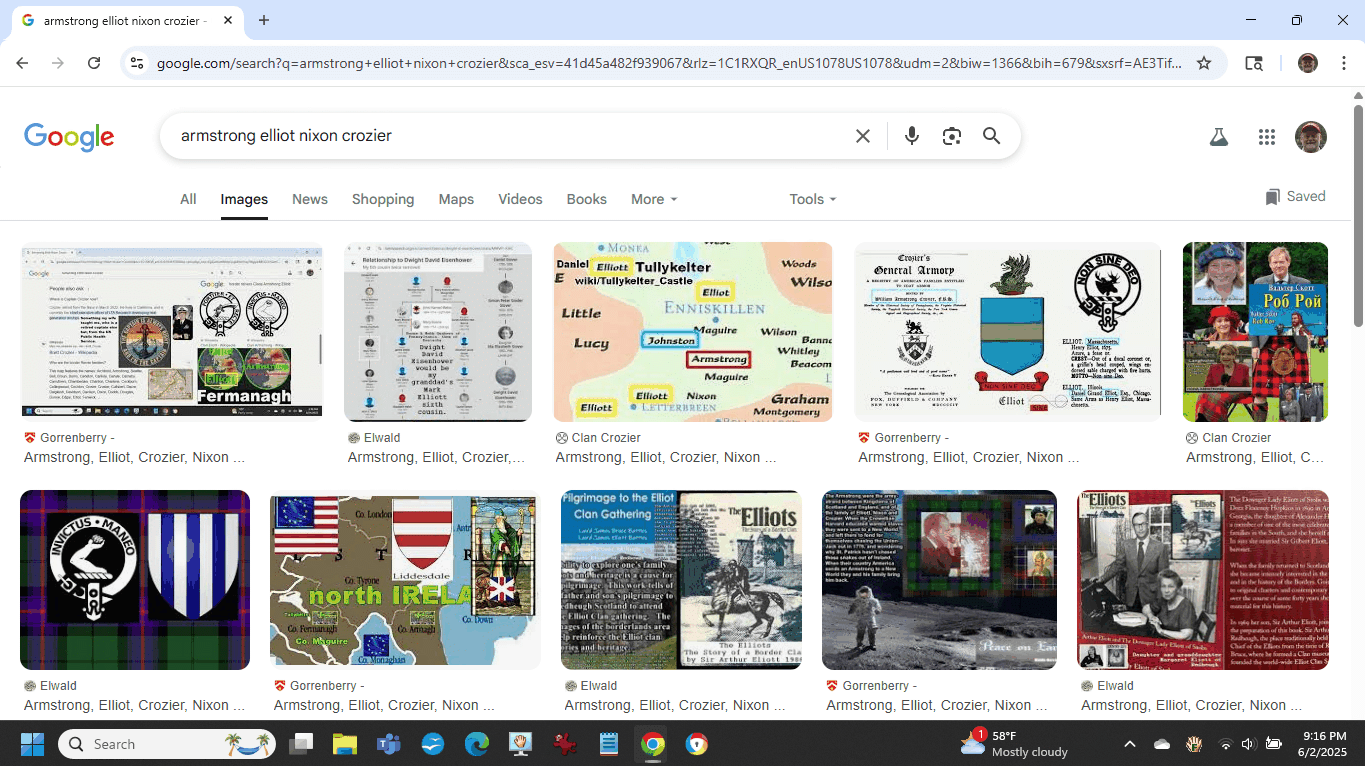Click the taskbar Search box
Image resolution: width=1365 pixels, height=766 pixels.
pos(166,744)
